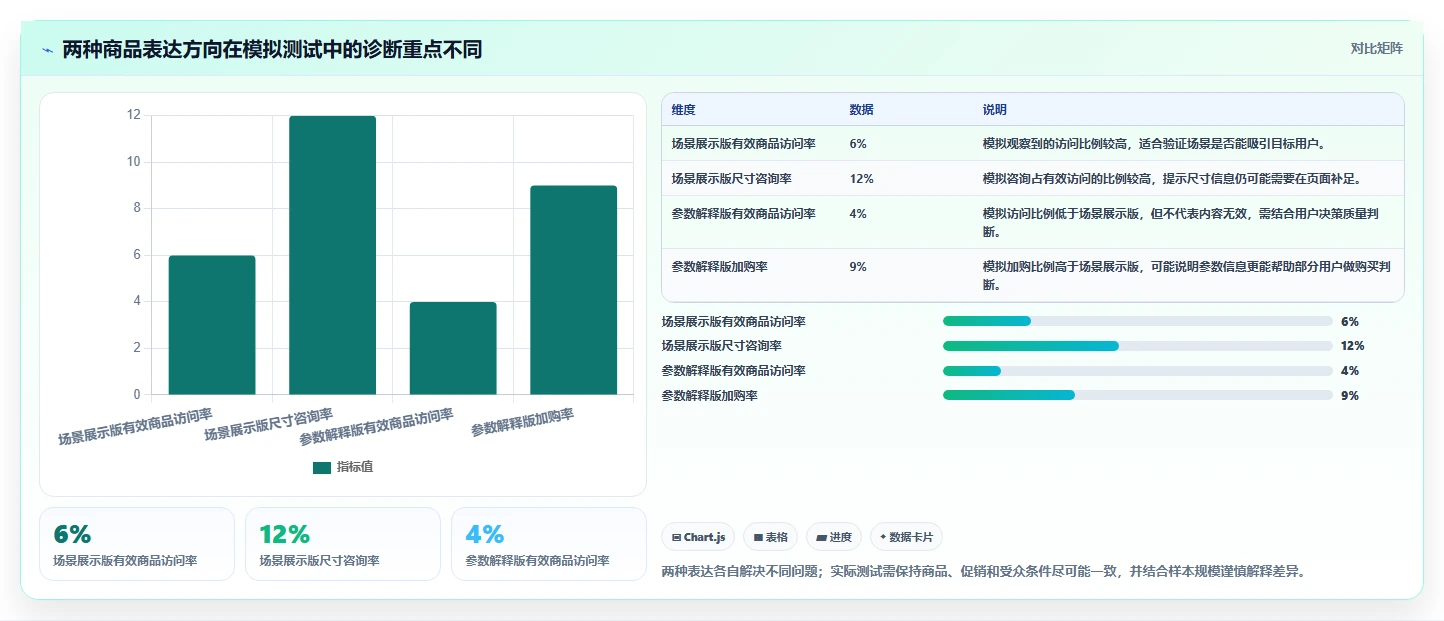Click the title 两种商品表达方向在模拟测试中的诊断重点不同
The image size is (1444, 621).
coord(272,49)
